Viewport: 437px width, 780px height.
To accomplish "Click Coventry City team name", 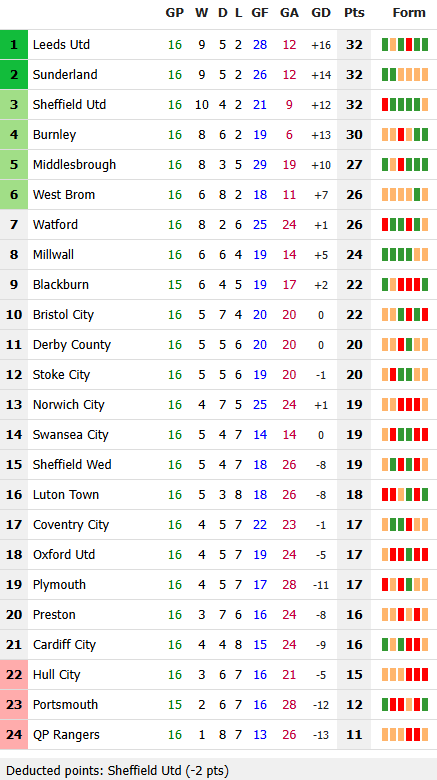I will [x=71, y=525].
